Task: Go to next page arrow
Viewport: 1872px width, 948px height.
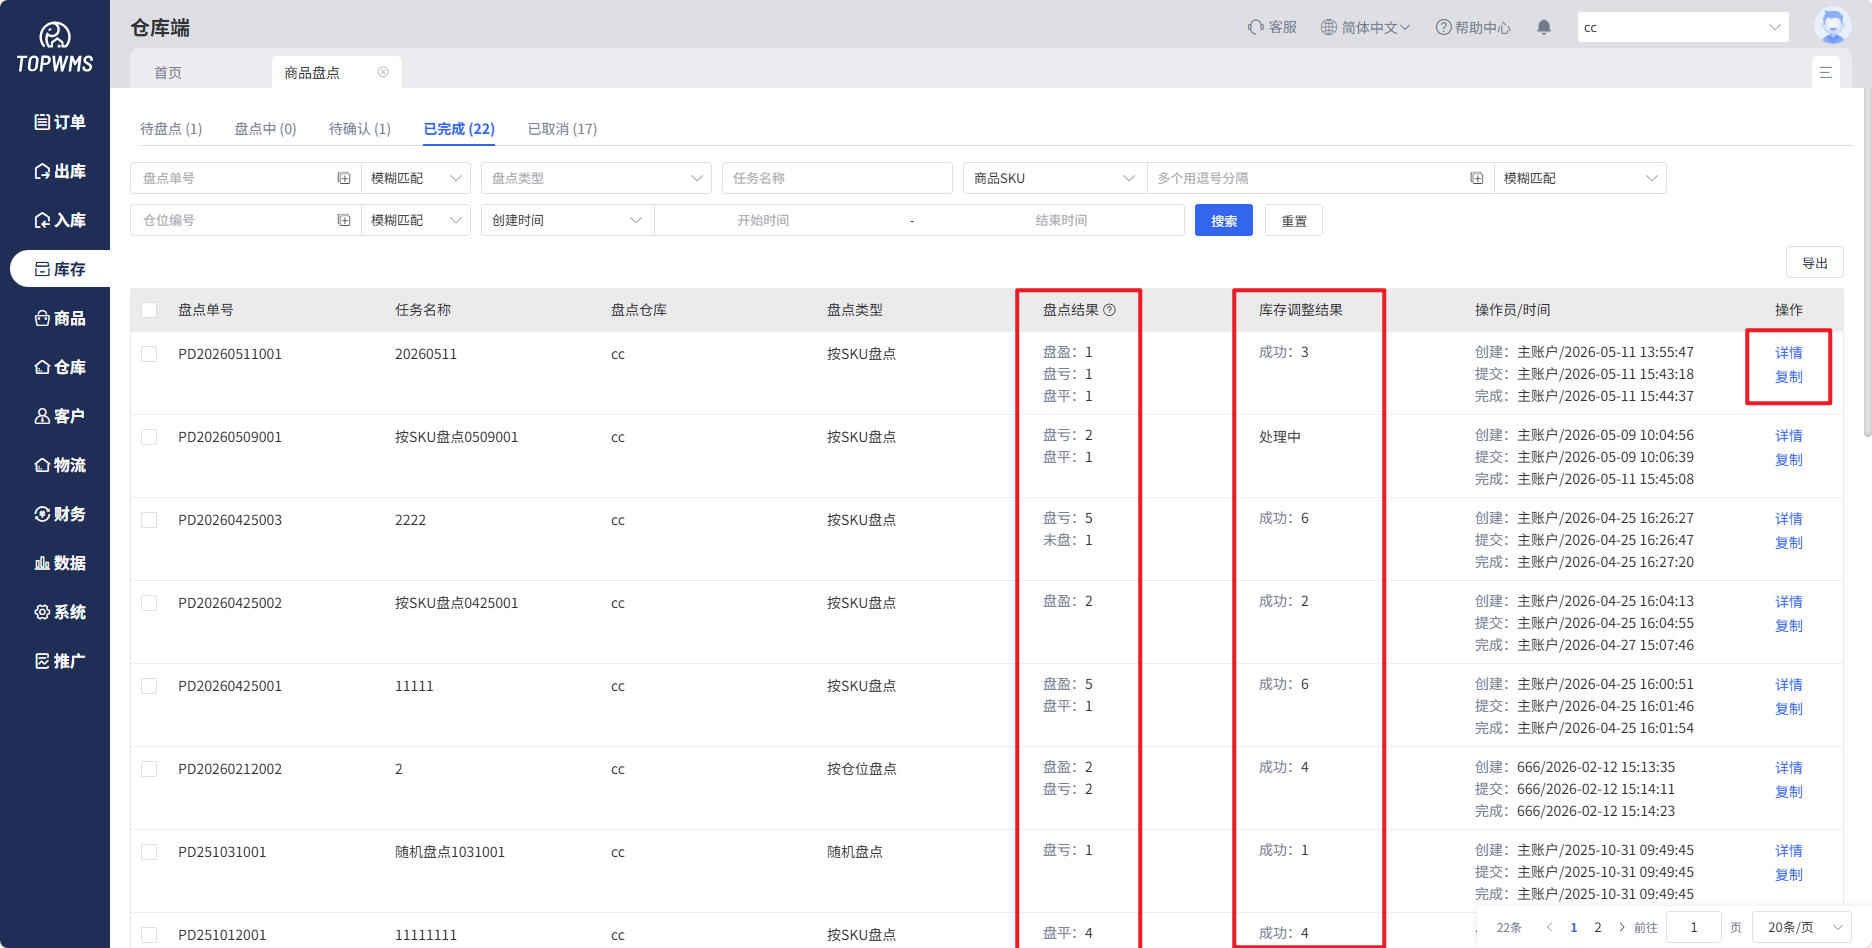Action: pos(1621,927)
